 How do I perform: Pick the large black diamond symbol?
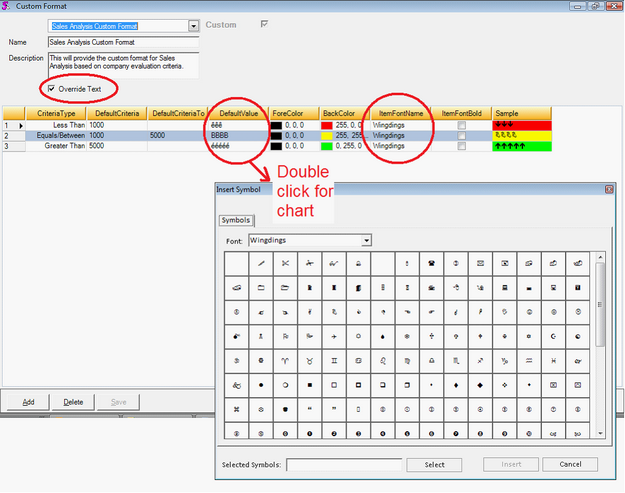(x=480, y=385)
